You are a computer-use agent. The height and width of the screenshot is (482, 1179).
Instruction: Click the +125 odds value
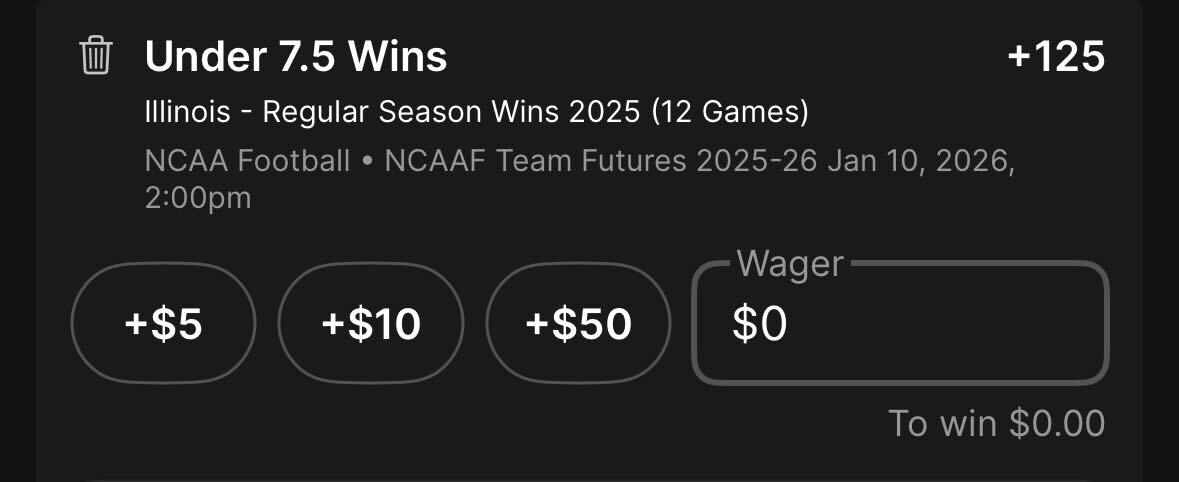point(1056,56)
